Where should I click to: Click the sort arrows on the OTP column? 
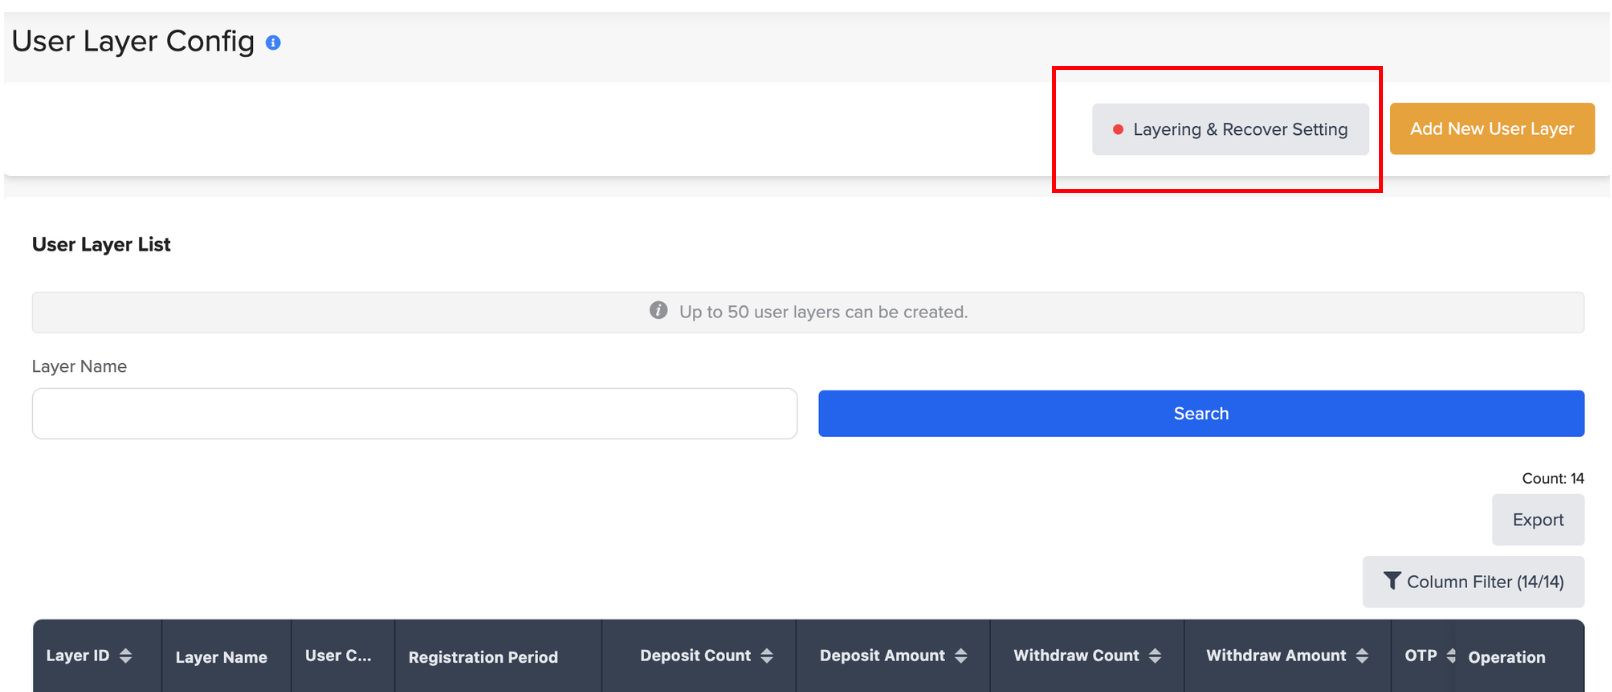tap(1451, 656)
